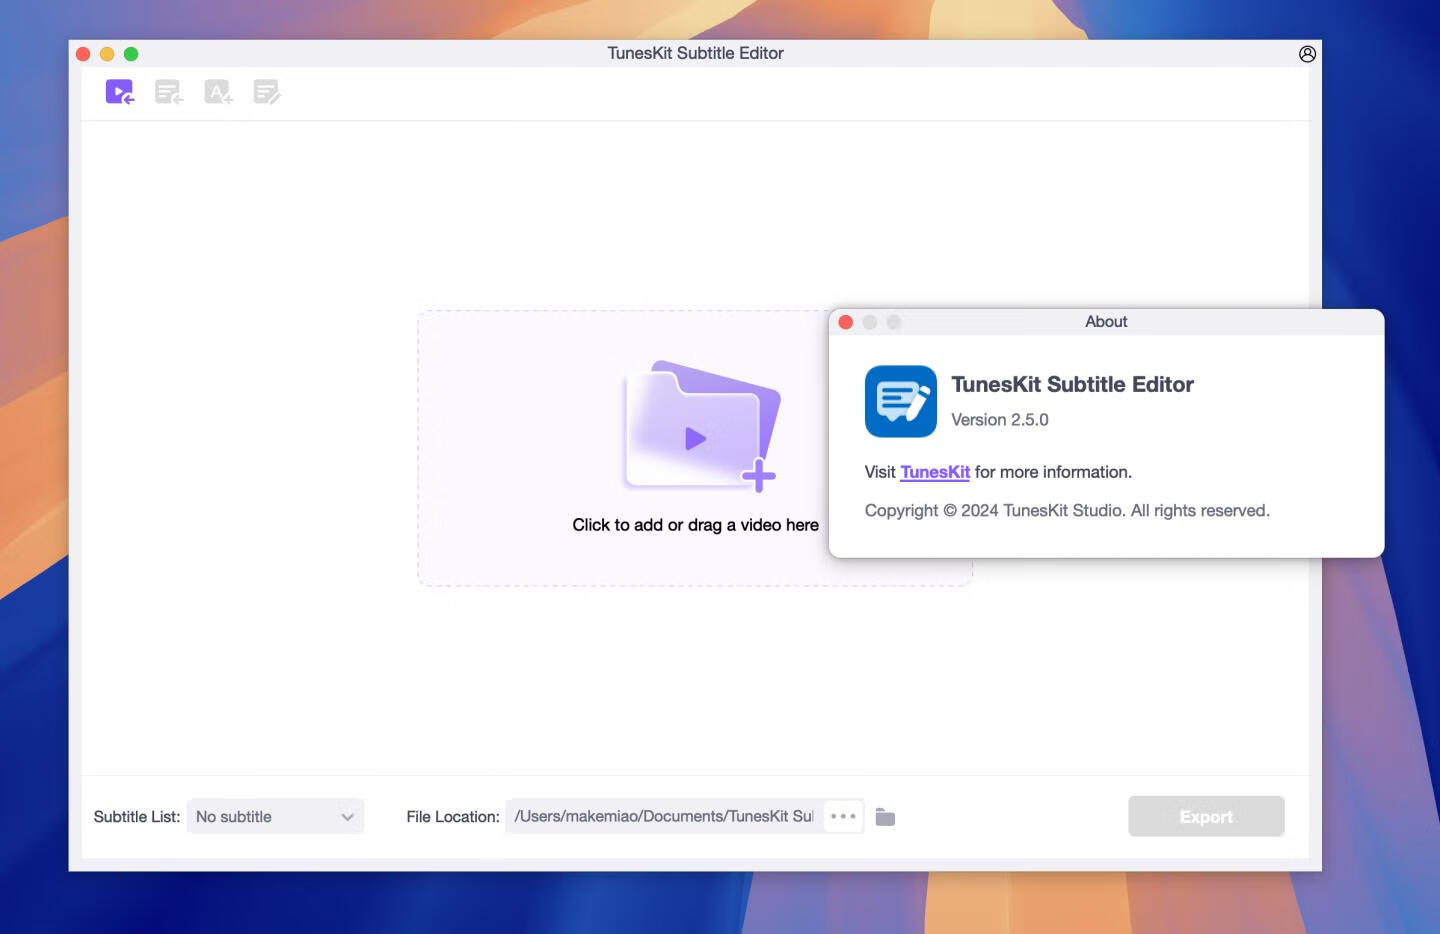
Task: Click the File Location path field
Action: click(664, 816)
